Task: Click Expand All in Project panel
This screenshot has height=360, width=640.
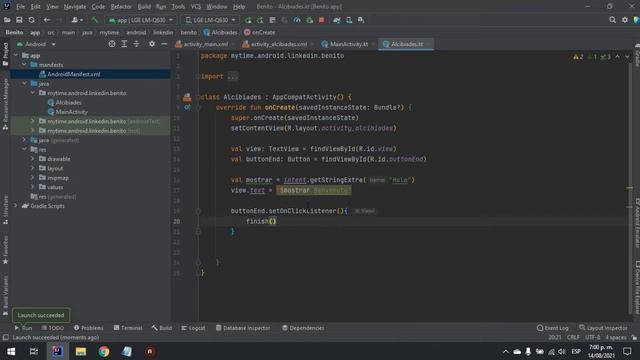Action: point(124,44)
